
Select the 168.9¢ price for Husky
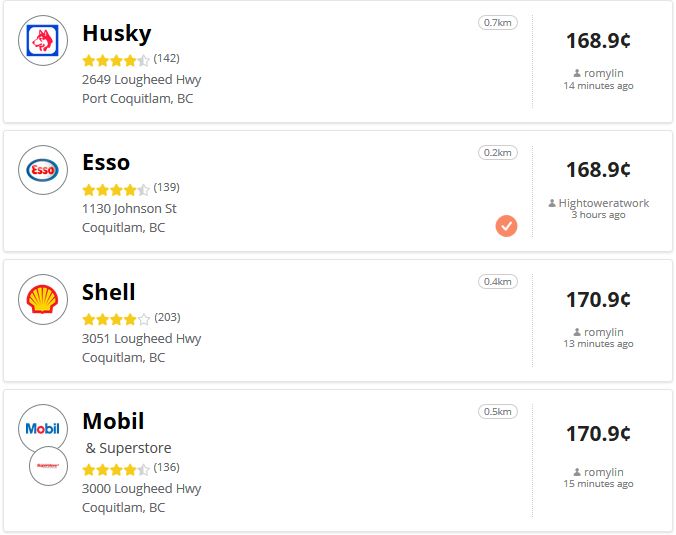(x=598, y=41)
